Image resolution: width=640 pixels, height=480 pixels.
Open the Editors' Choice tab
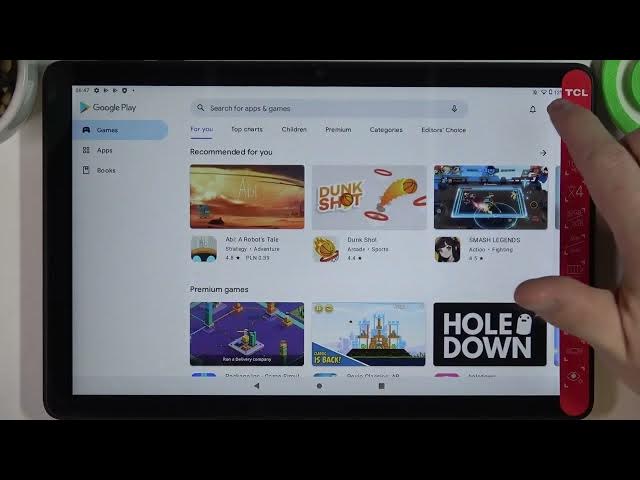point(443,130)
